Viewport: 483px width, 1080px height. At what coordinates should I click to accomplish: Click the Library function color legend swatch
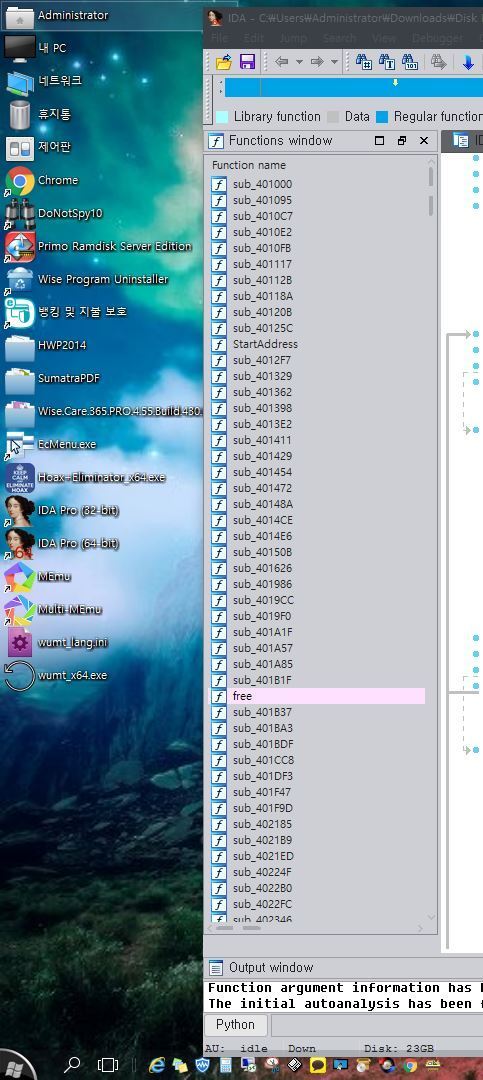point(222,116)
